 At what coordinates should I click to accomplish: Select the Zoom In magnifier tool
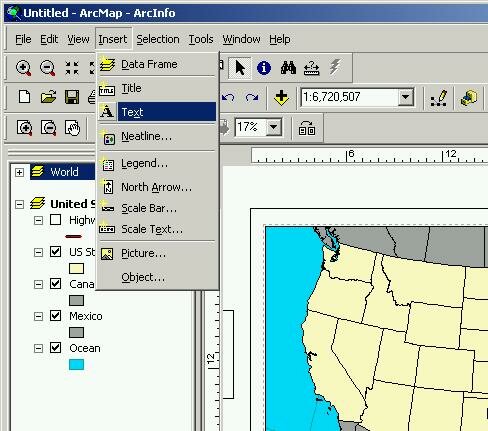tap(23, 68)
